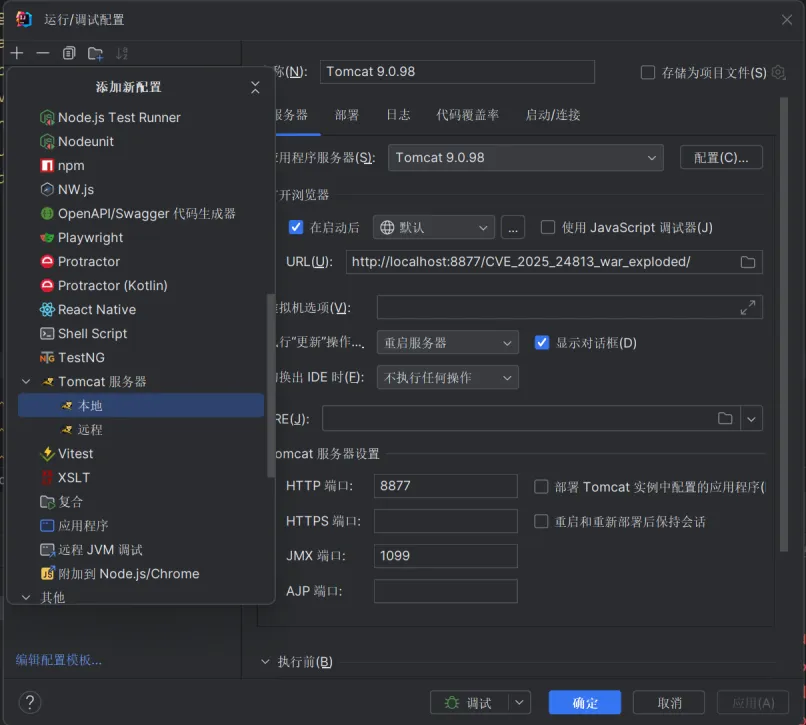Click the configuration name field Tomcat 9.0.98
Screen dimensions: 806x725
coord(457,71)
